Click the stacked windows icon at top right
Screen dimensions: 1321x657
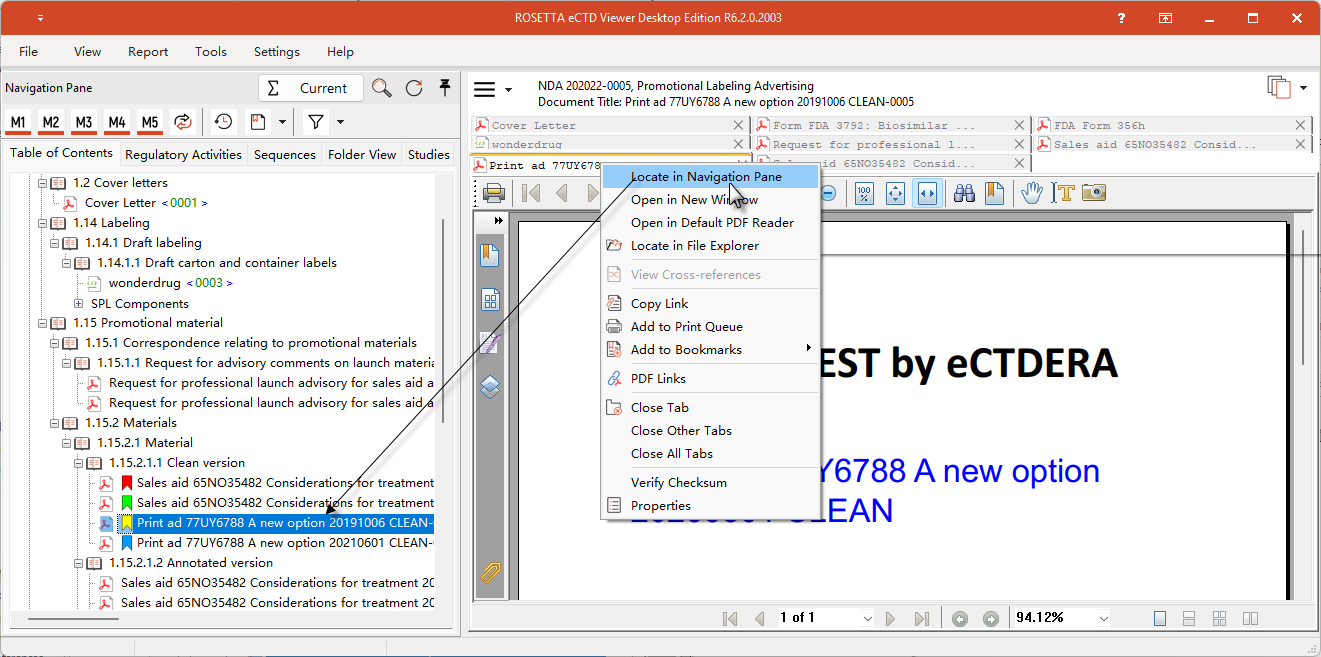pyautogui.click(x=1279, y=88)
